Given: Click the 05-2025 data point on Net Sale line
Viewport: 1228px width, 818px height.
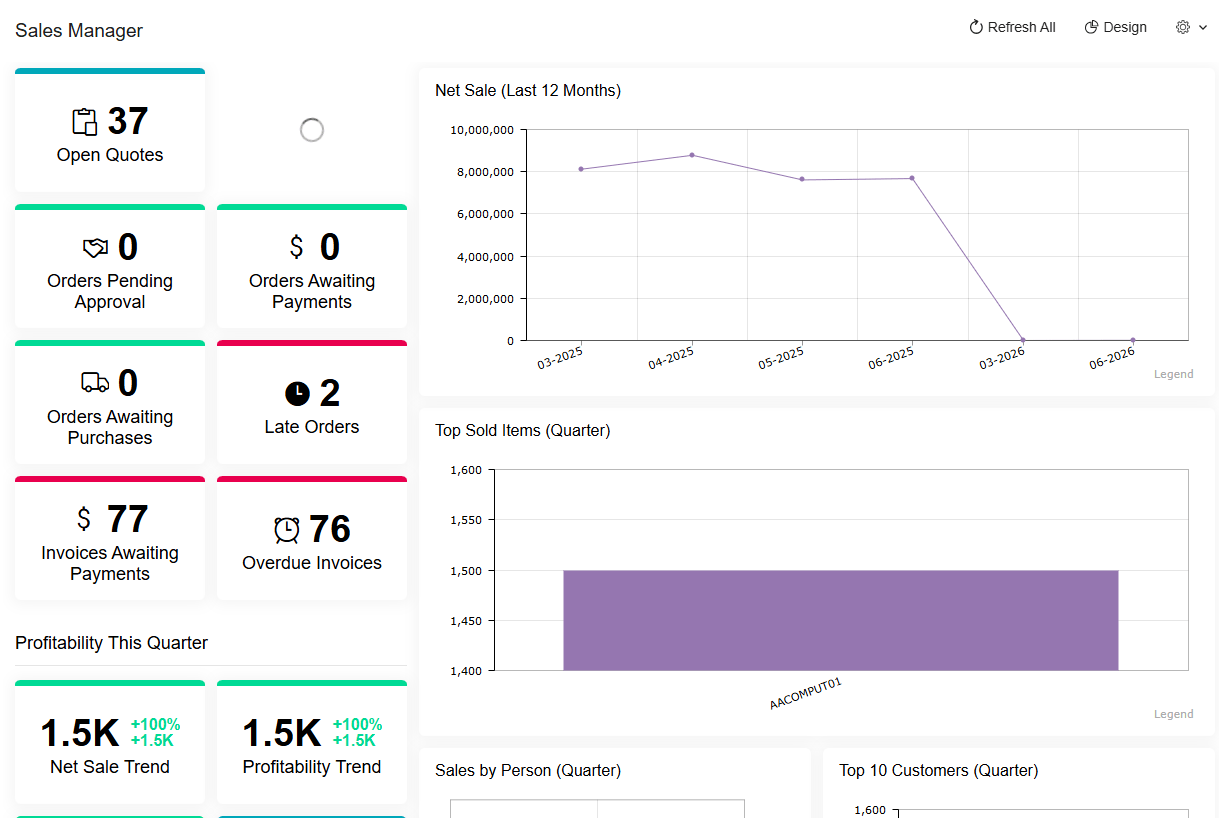Looking at the screenshot, I should (802, 179).
